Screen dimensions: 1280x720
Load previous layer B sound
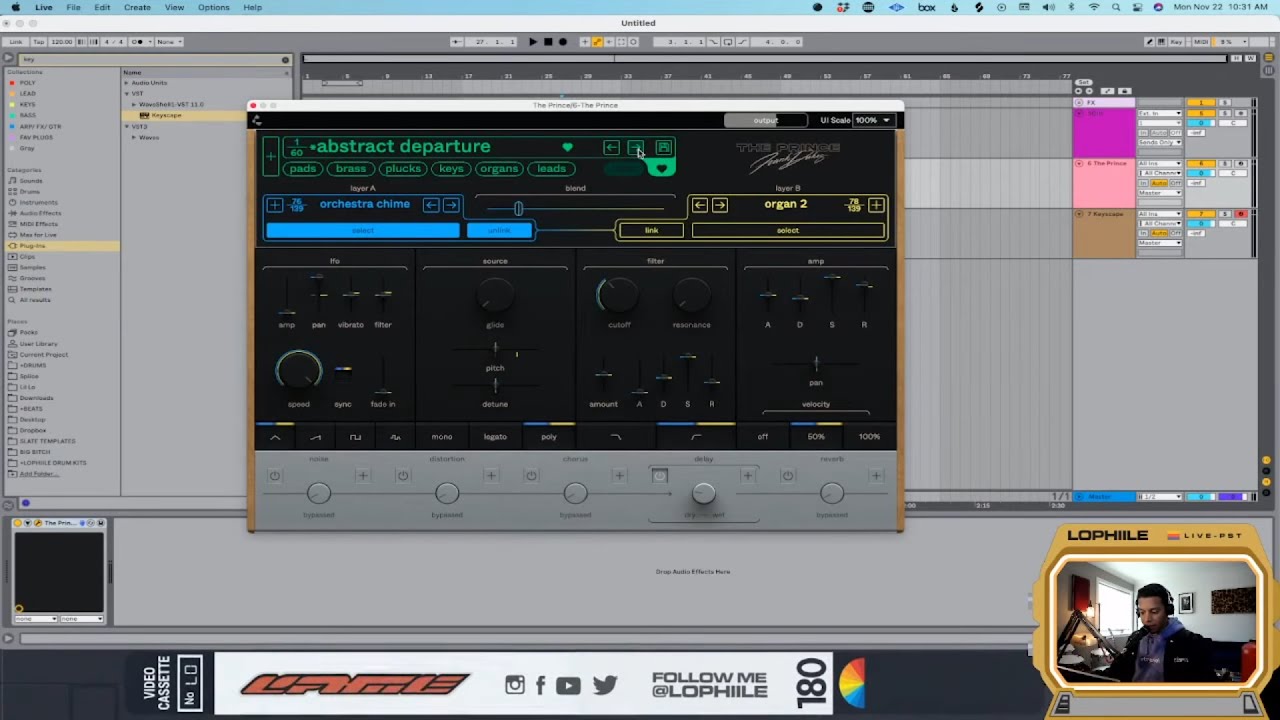click(700, 205)
